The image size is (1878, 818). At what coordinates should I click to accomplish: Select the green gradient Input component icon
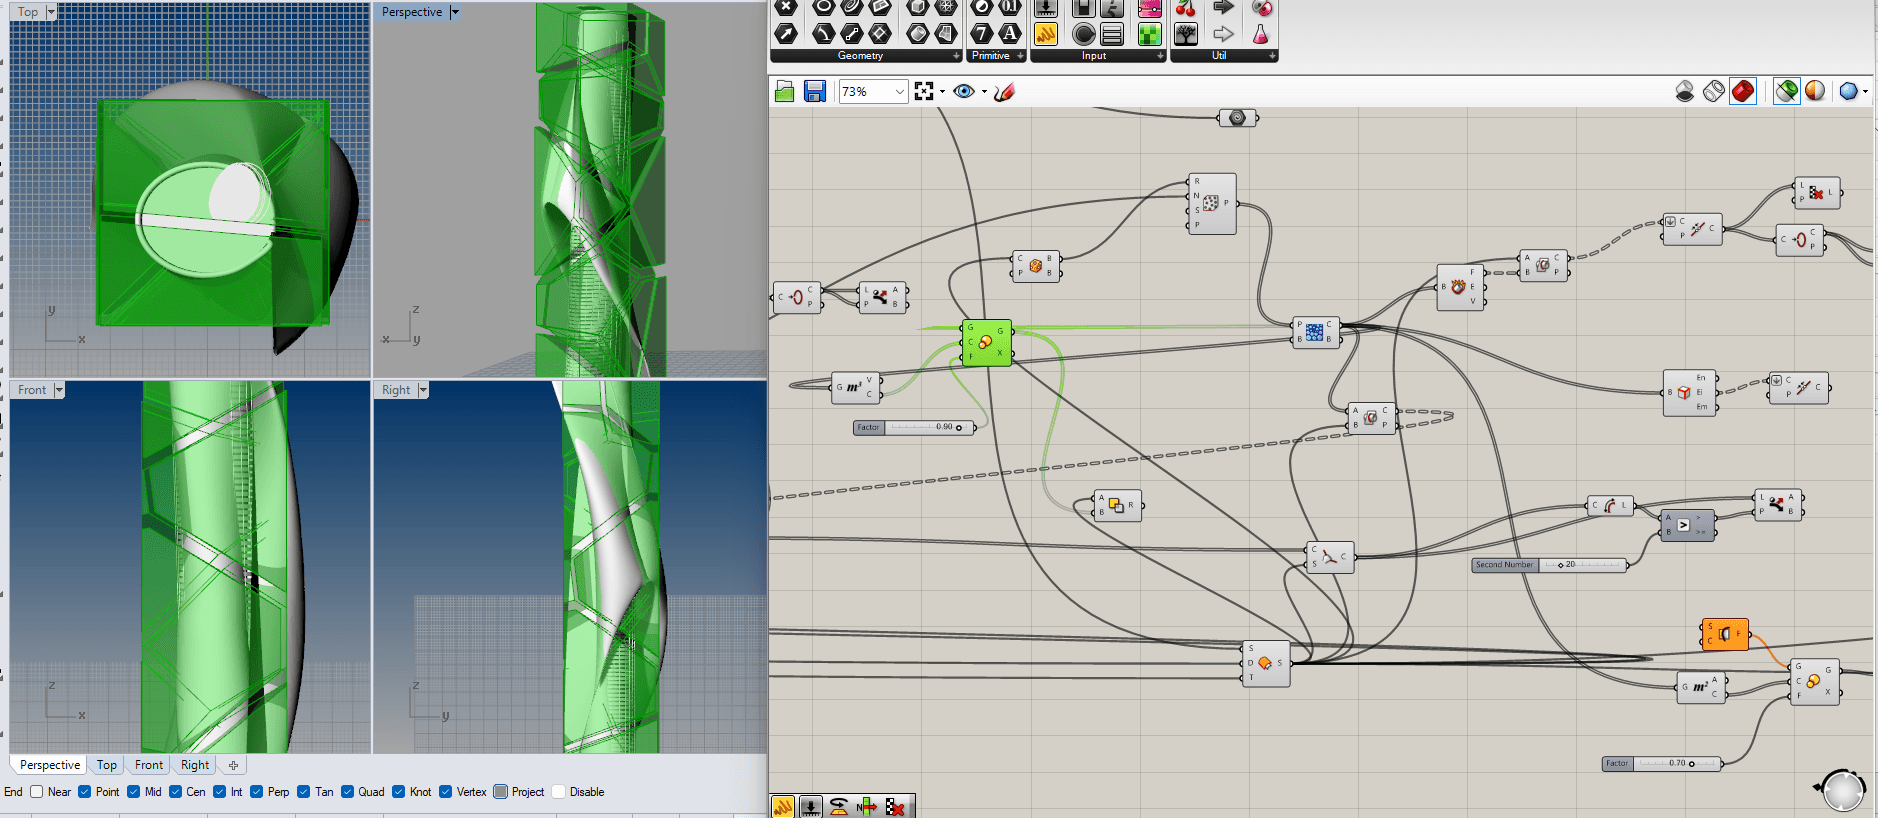[x=1150, y=34]
